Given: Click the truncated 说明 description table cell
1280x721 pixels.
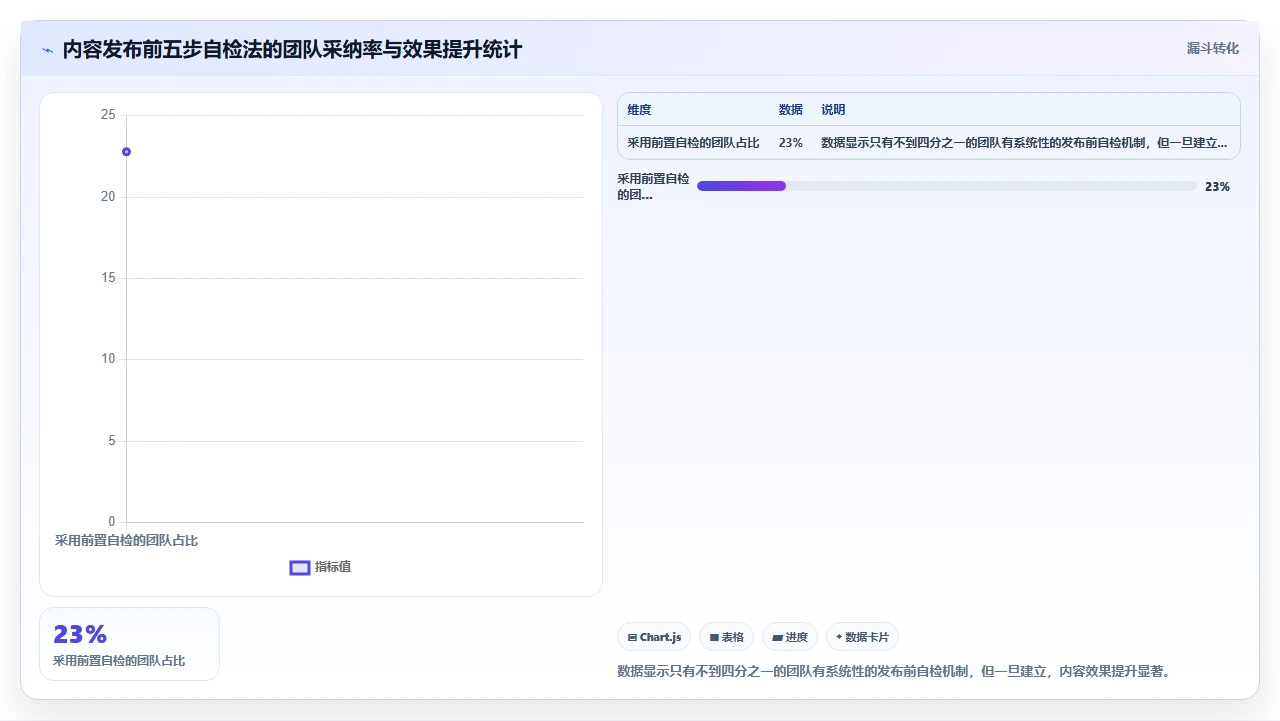Looking at the screenshot, I should pos(1024,143).
